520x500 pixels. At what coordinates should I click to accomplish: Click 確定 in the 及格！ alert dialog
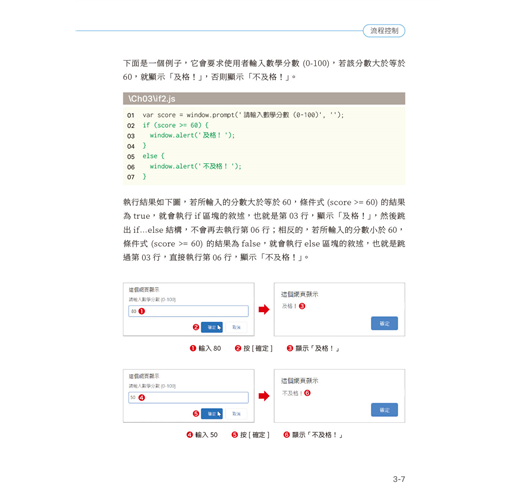coord(384,323)
